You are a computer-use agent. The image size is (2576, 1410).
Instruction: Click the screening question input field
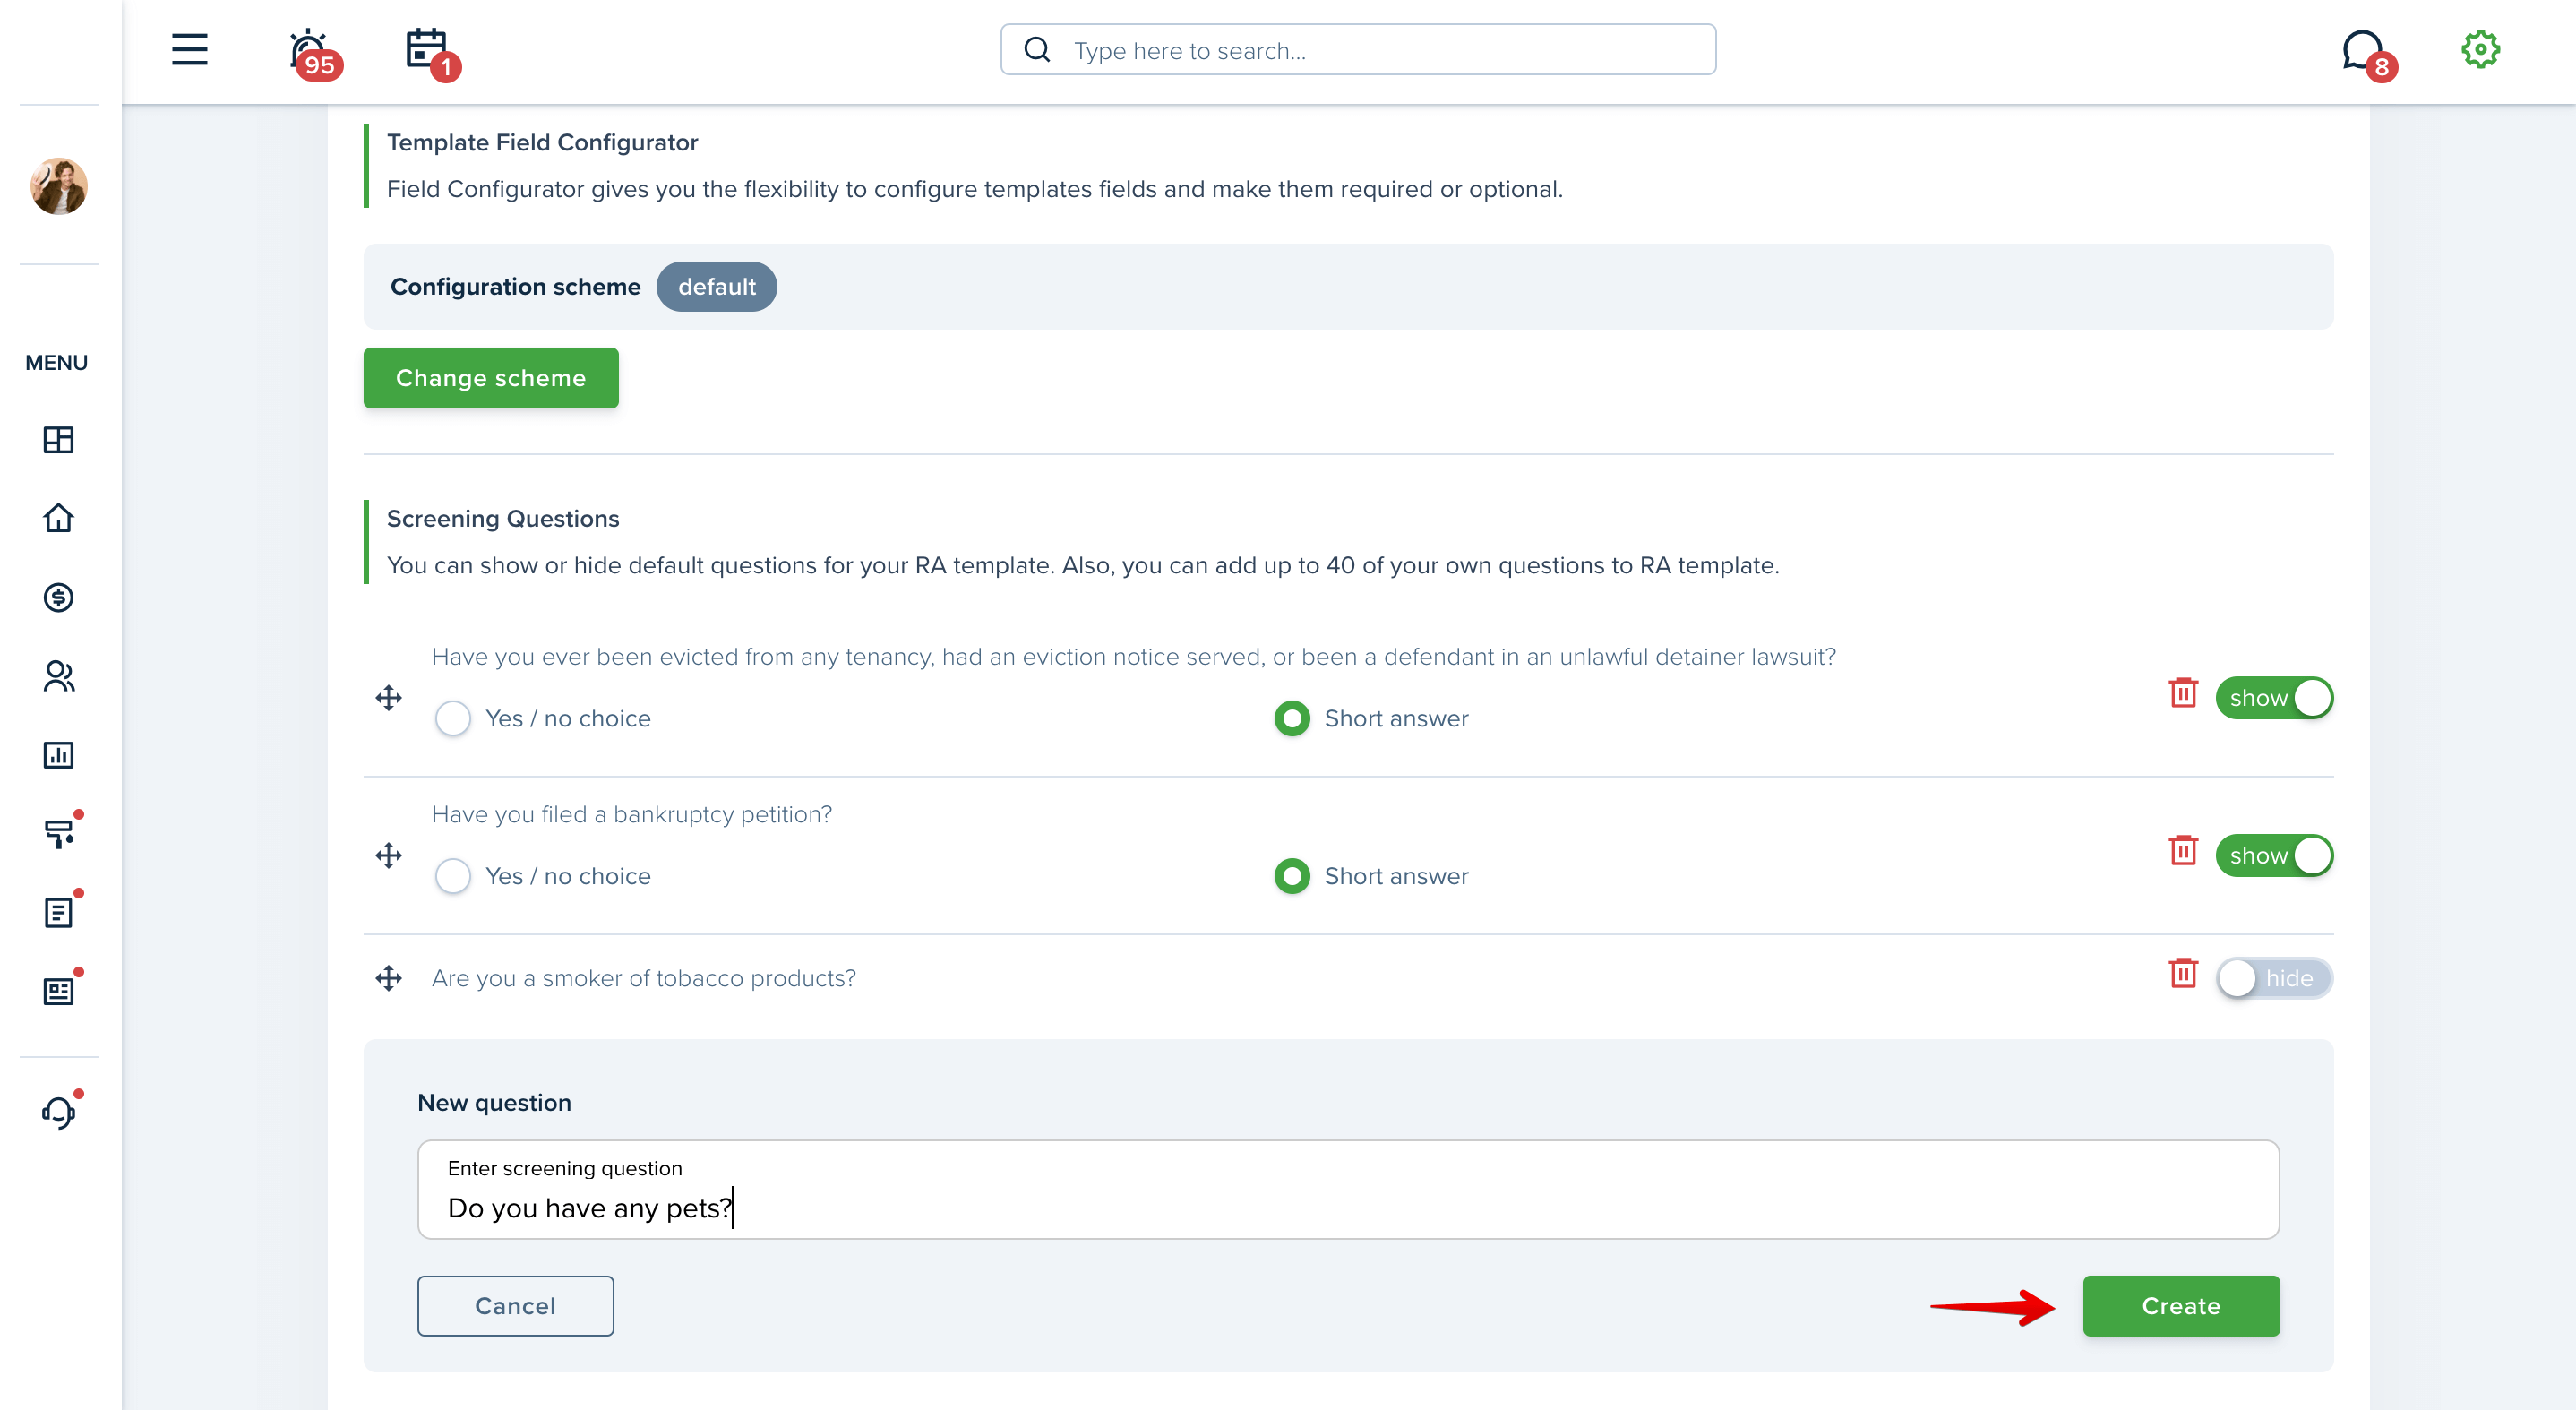(1348, 1189)
